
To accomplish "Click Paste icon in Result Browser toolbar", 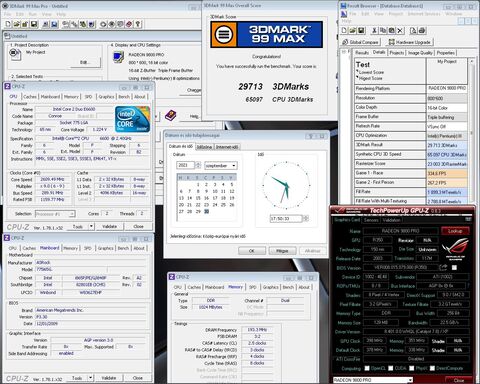I will coord(392,31).
